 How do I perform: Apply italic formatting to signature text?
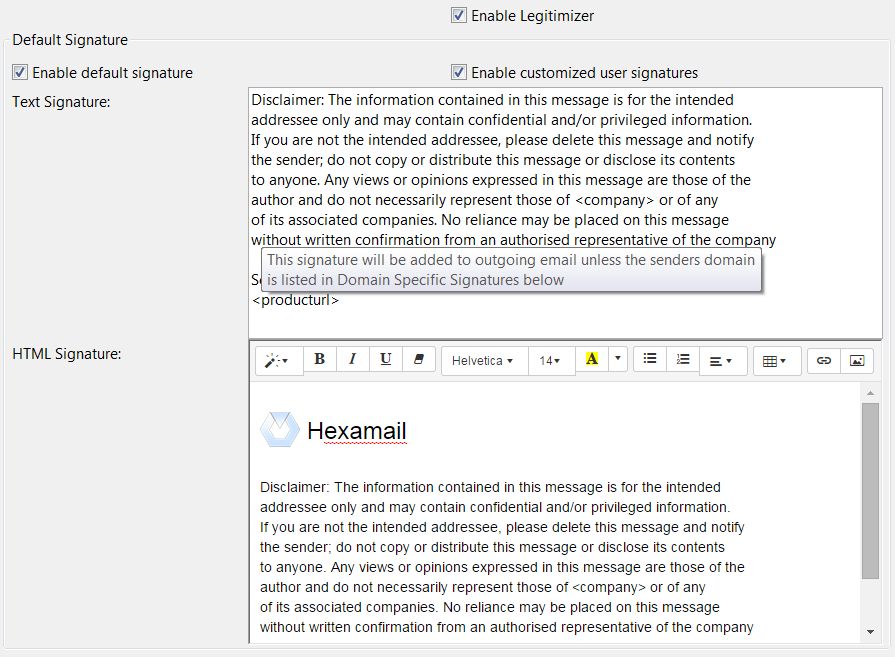tap(352, 360)
